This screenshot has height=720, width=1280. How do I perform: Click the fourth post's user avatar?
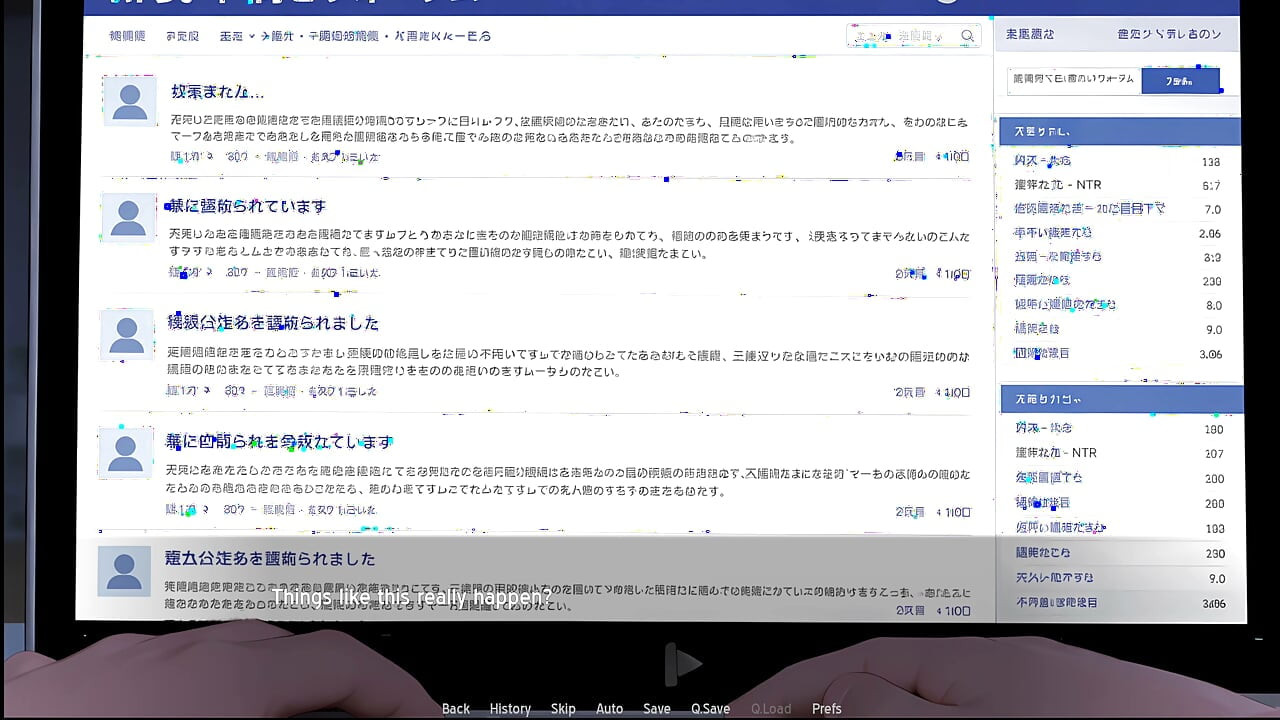point(125,453)
